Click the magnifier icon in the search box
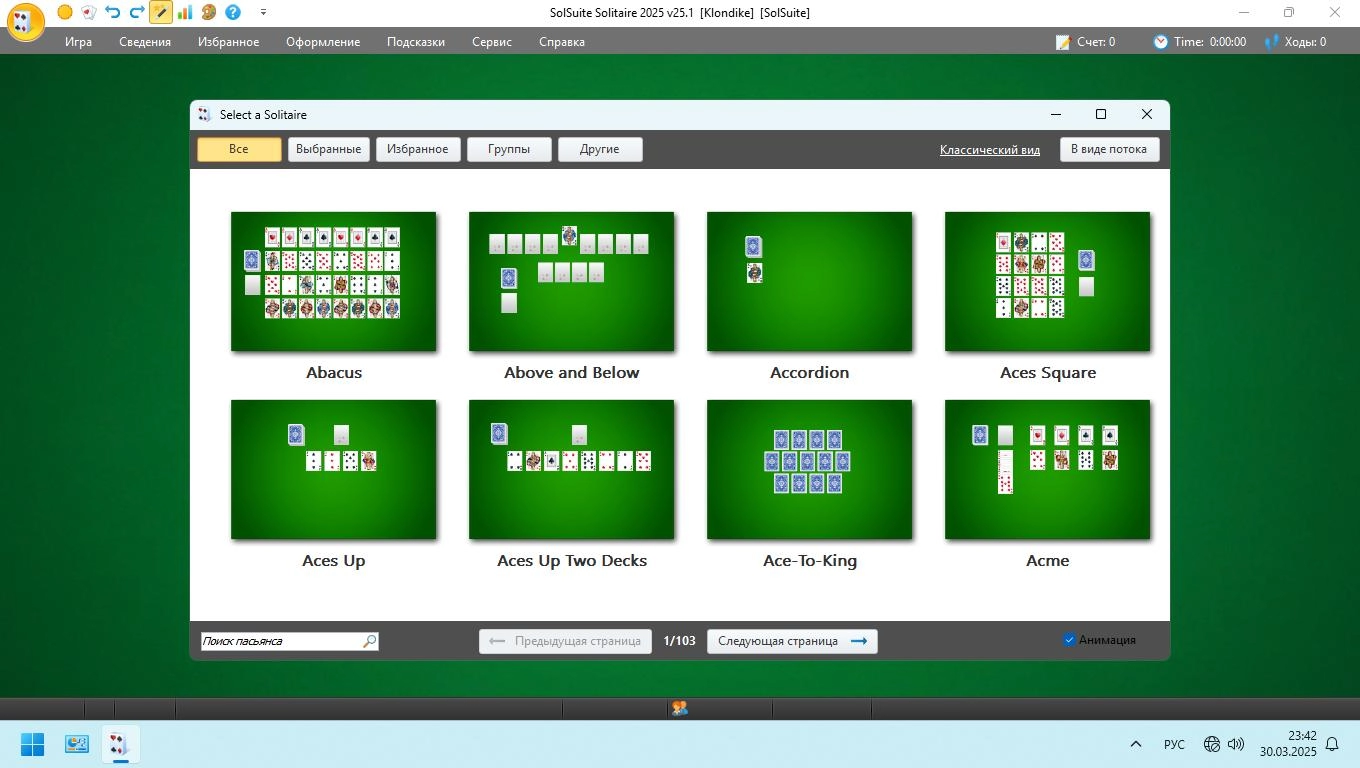 coord(369,641)
